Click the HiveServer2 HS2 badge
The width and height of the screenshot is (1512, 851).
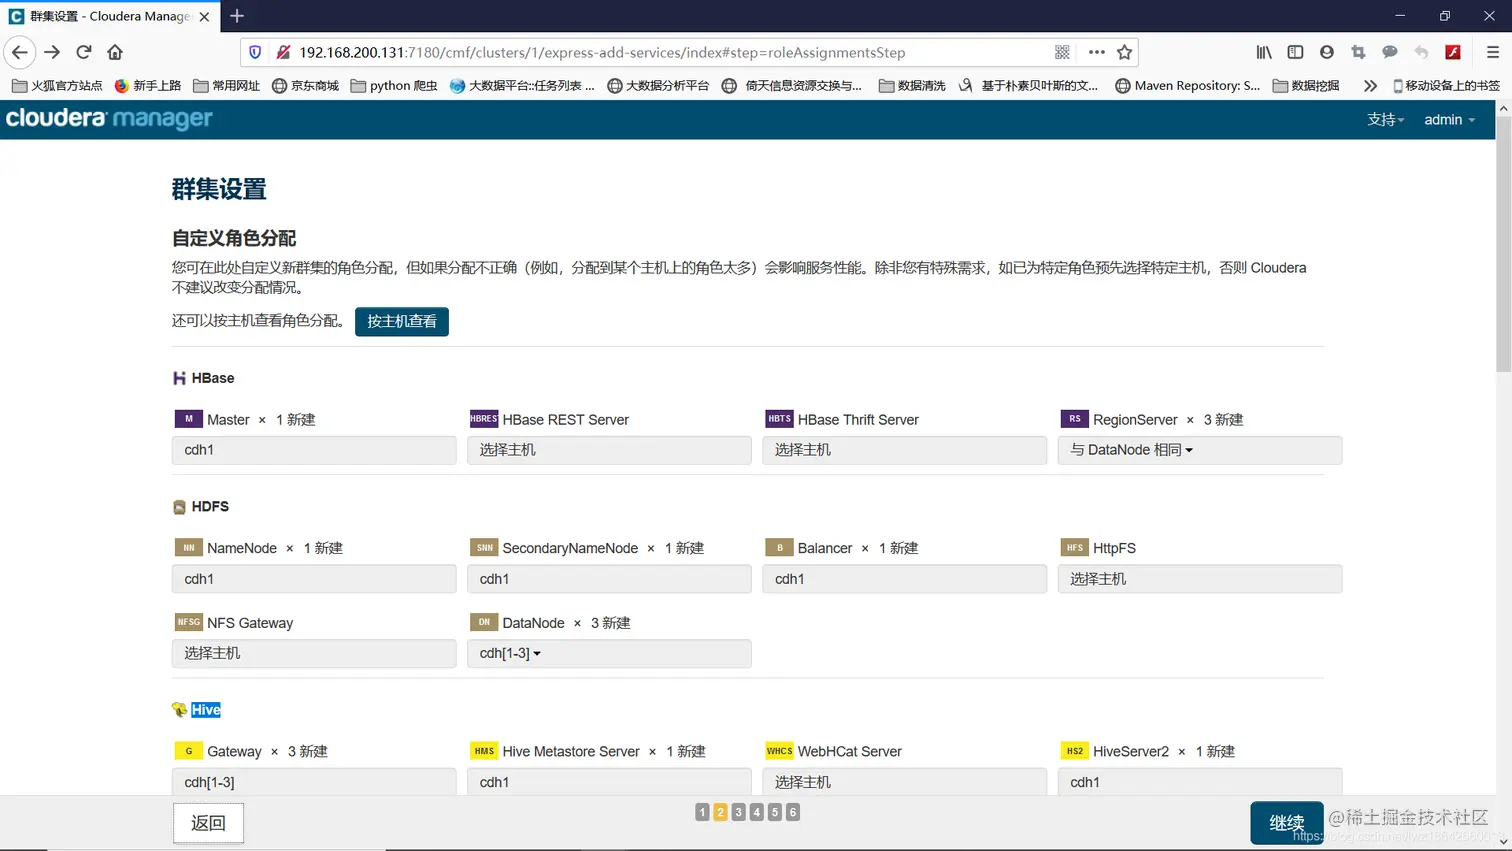coord(1074,751)
